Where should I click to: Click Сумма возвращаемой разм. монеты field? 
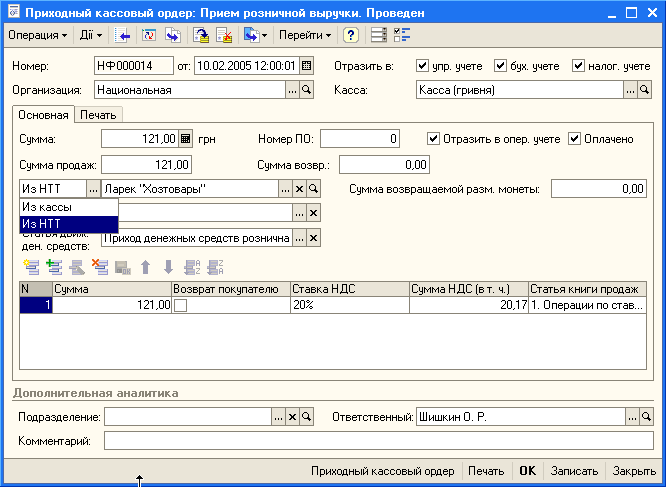pos(599,189)
